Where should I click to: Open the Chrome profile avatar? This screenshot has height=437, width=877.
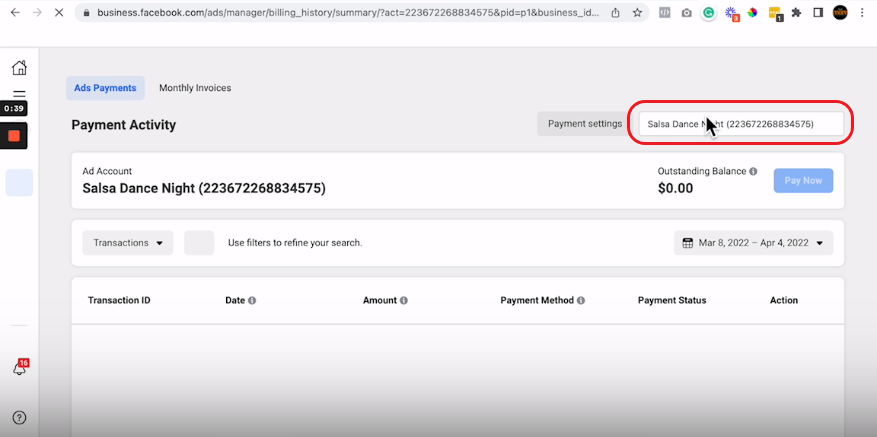click(x=840, y=12)
